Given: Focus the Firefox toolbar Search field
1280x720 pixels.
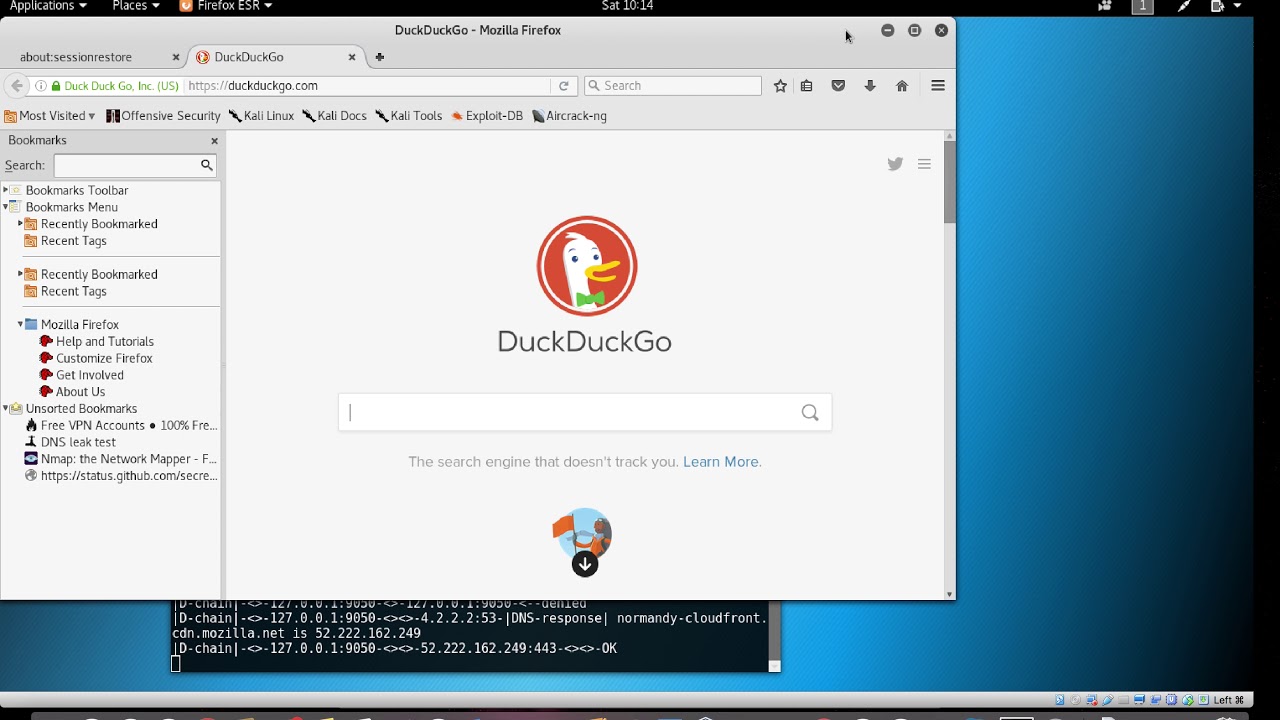Looking at the screenshot, I should (673, 86).
